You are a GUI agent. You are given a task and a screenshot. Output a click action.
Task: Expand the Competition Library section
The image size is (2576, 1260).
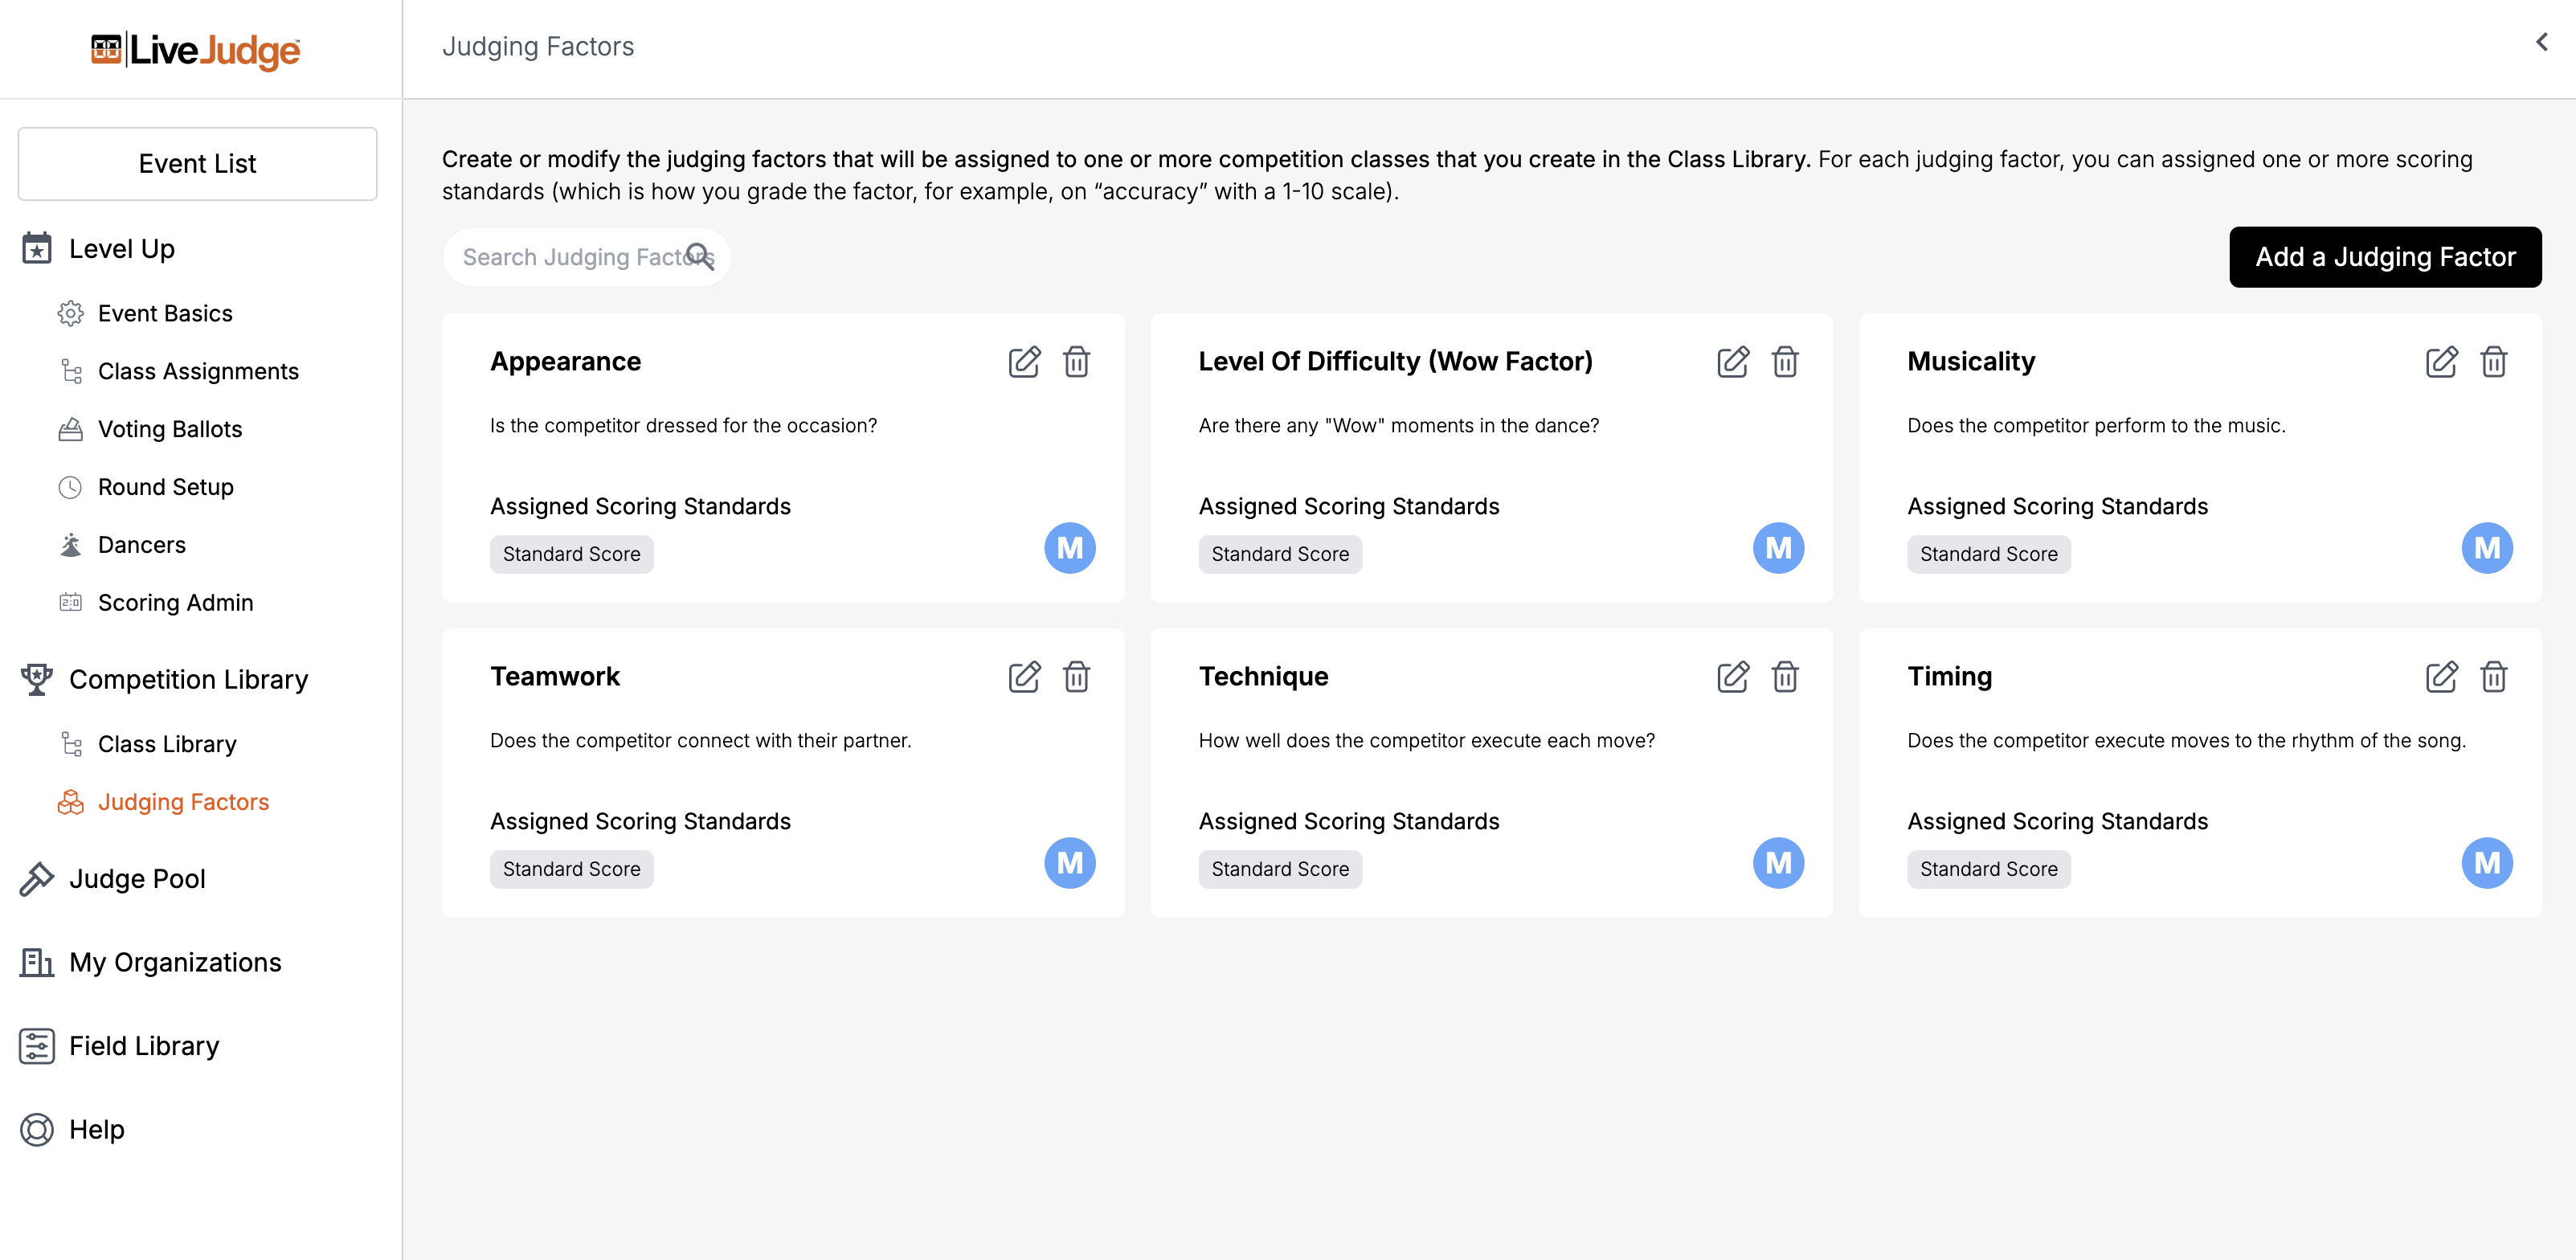[x=188, y=679]
